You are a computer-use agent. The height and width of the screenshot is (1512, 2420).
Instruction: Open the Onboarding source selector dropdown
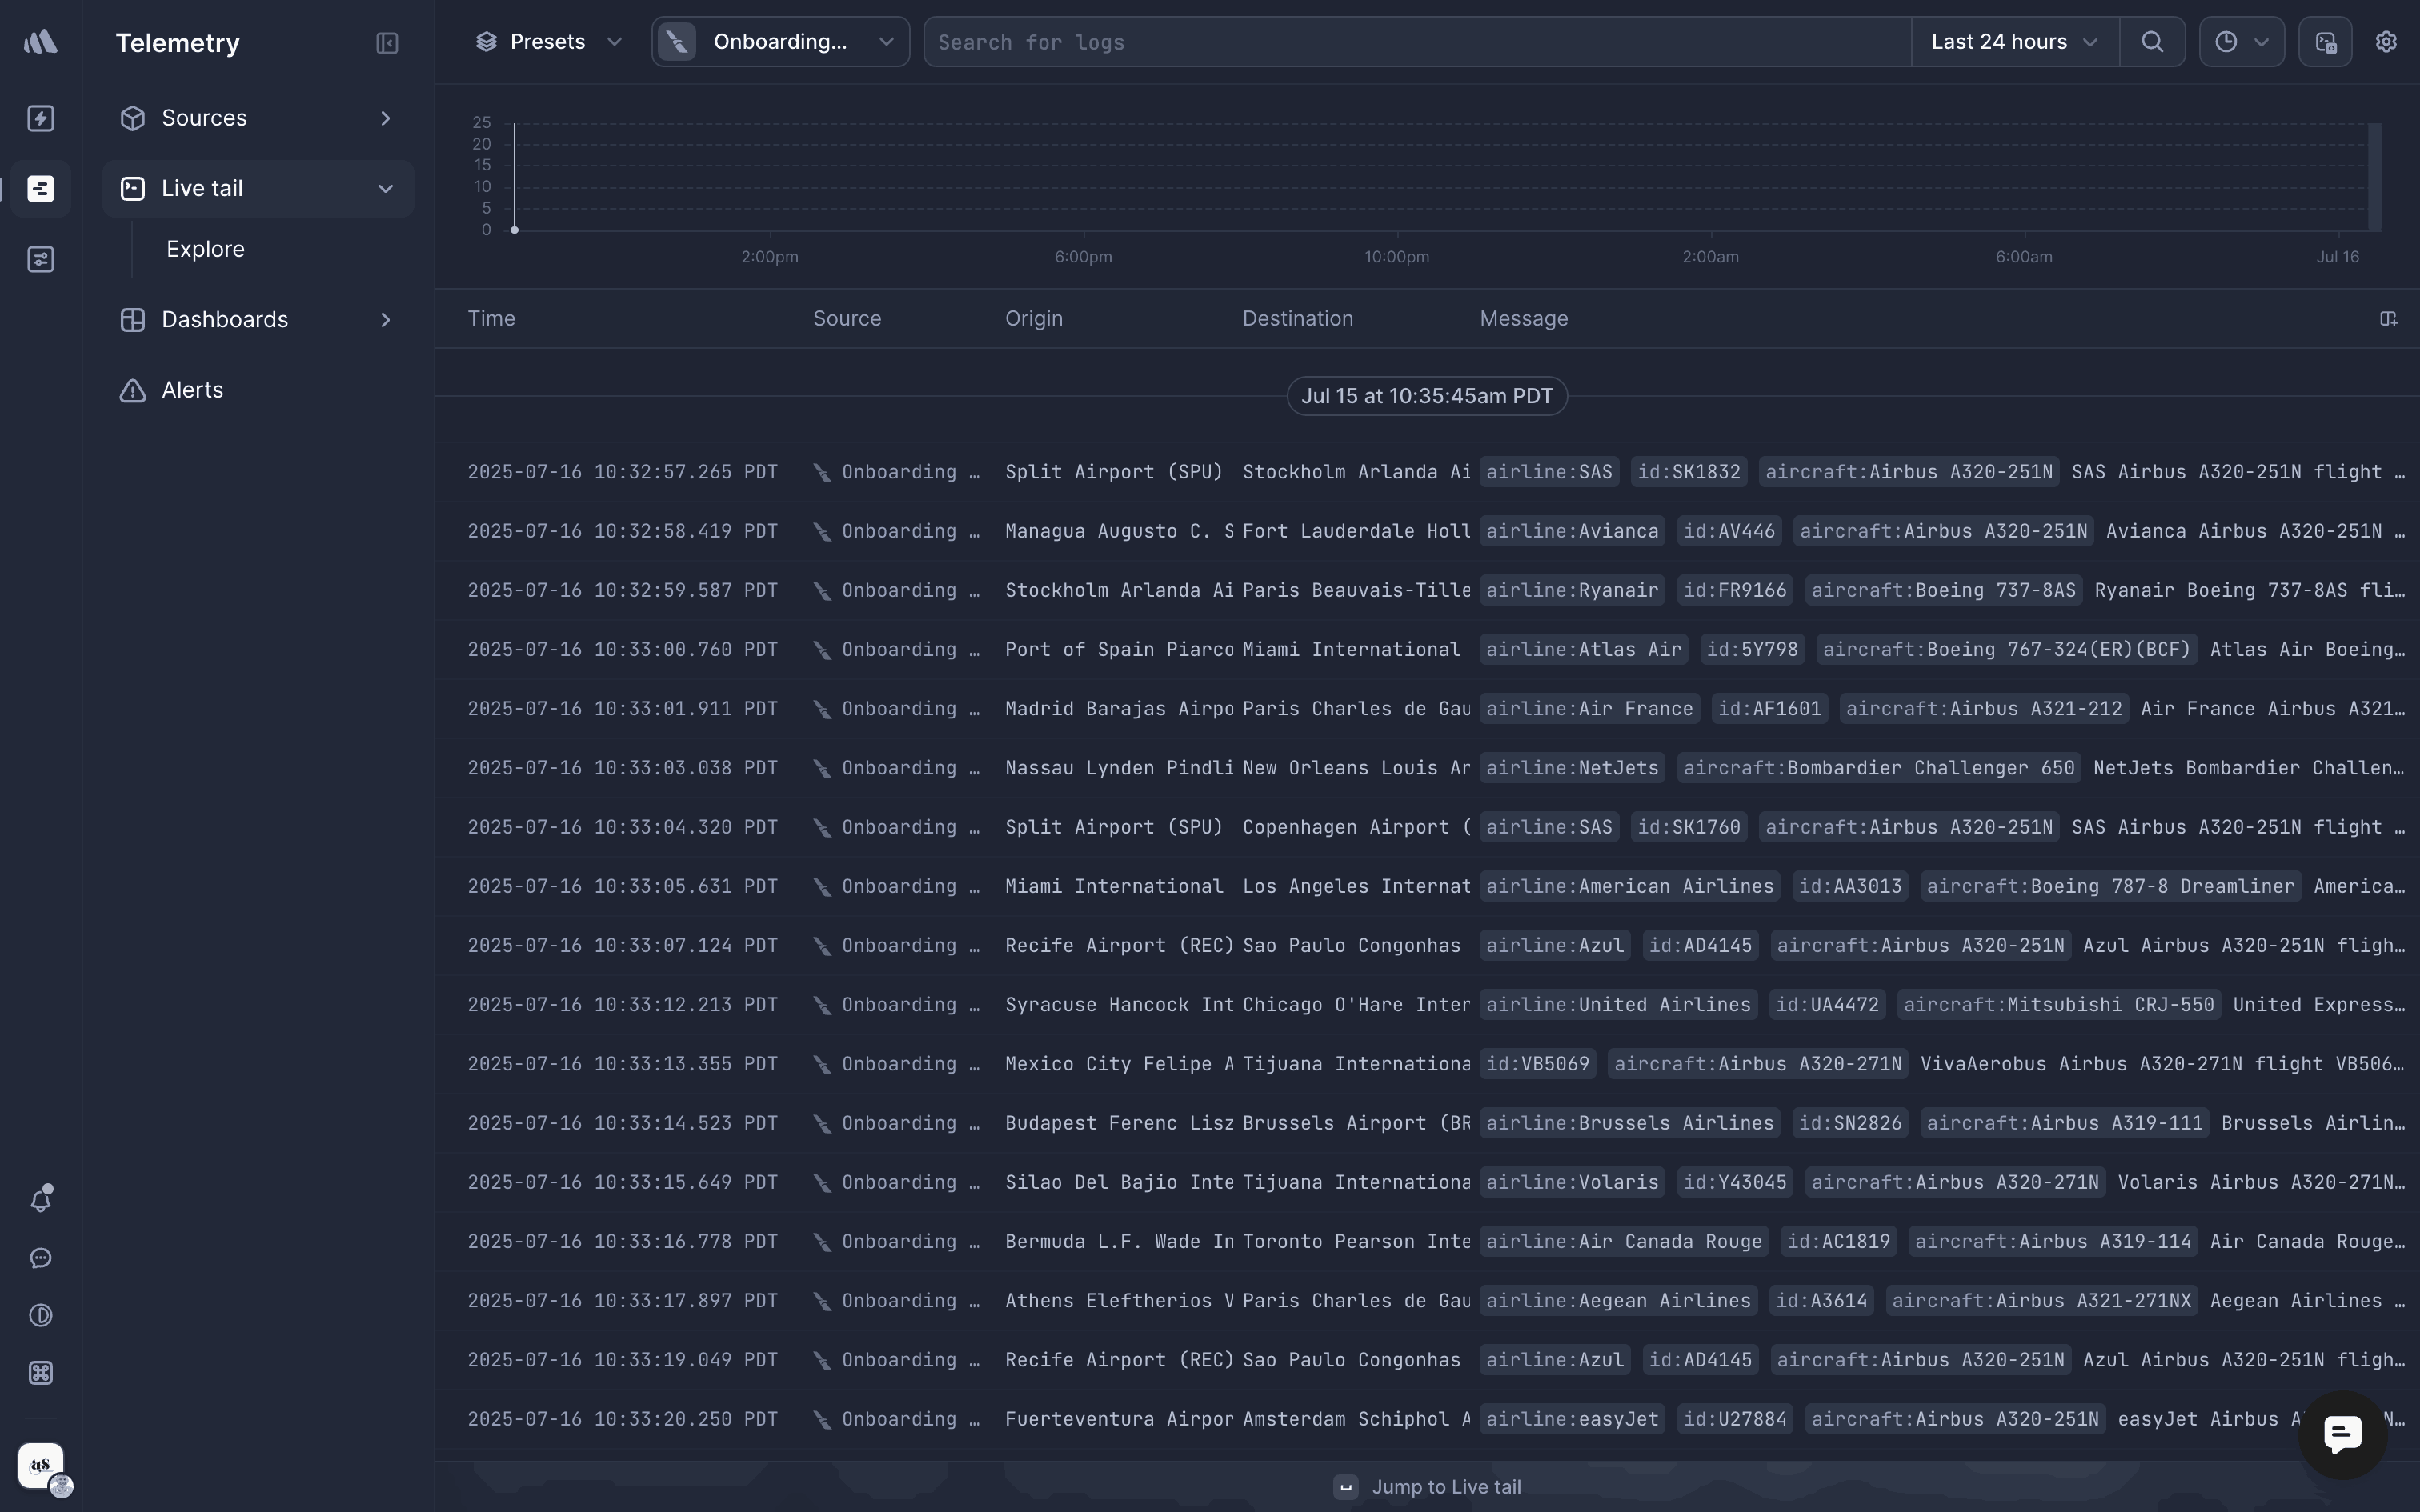tap(780, 42)
